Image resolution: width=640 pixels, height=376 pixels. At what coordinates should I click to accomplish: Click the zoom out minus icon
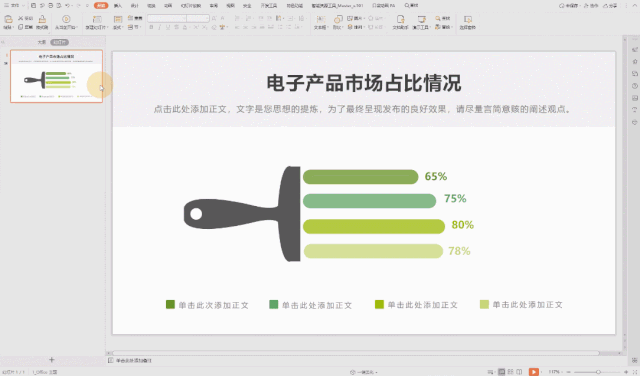click(x=568, y=372)
